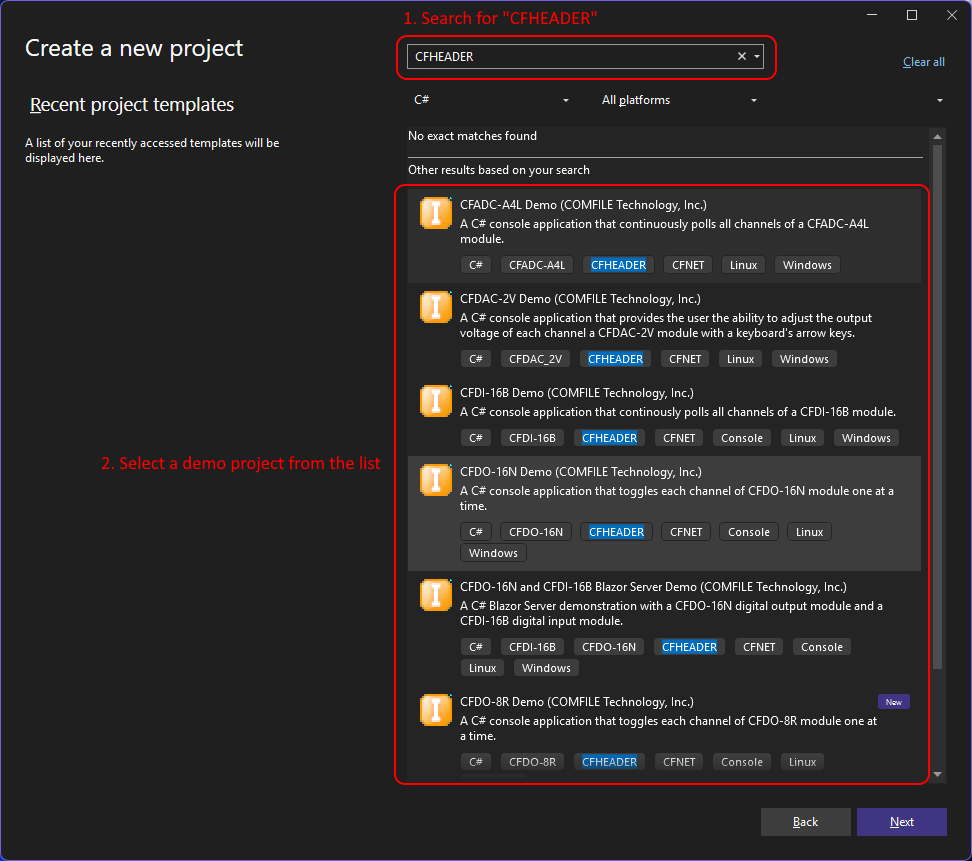This screenshot has height=861, width=972.
Task: Click the Clear all link
Action: pyautogui.click(x=923, y=62)
